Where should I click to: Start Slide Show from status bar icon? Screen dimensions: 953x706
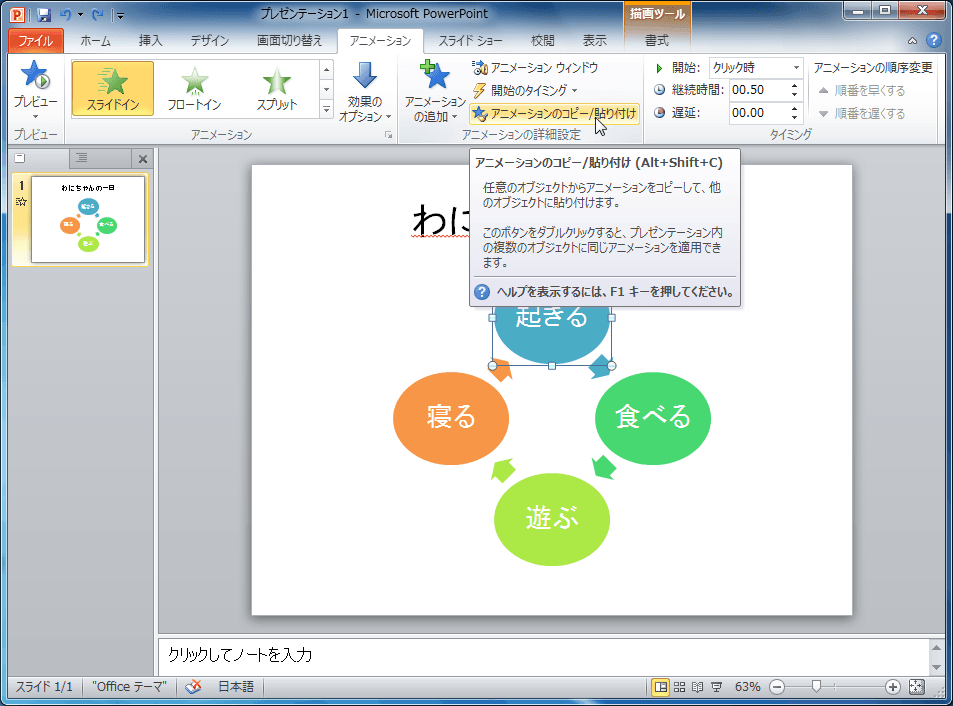tap(717, 687)
